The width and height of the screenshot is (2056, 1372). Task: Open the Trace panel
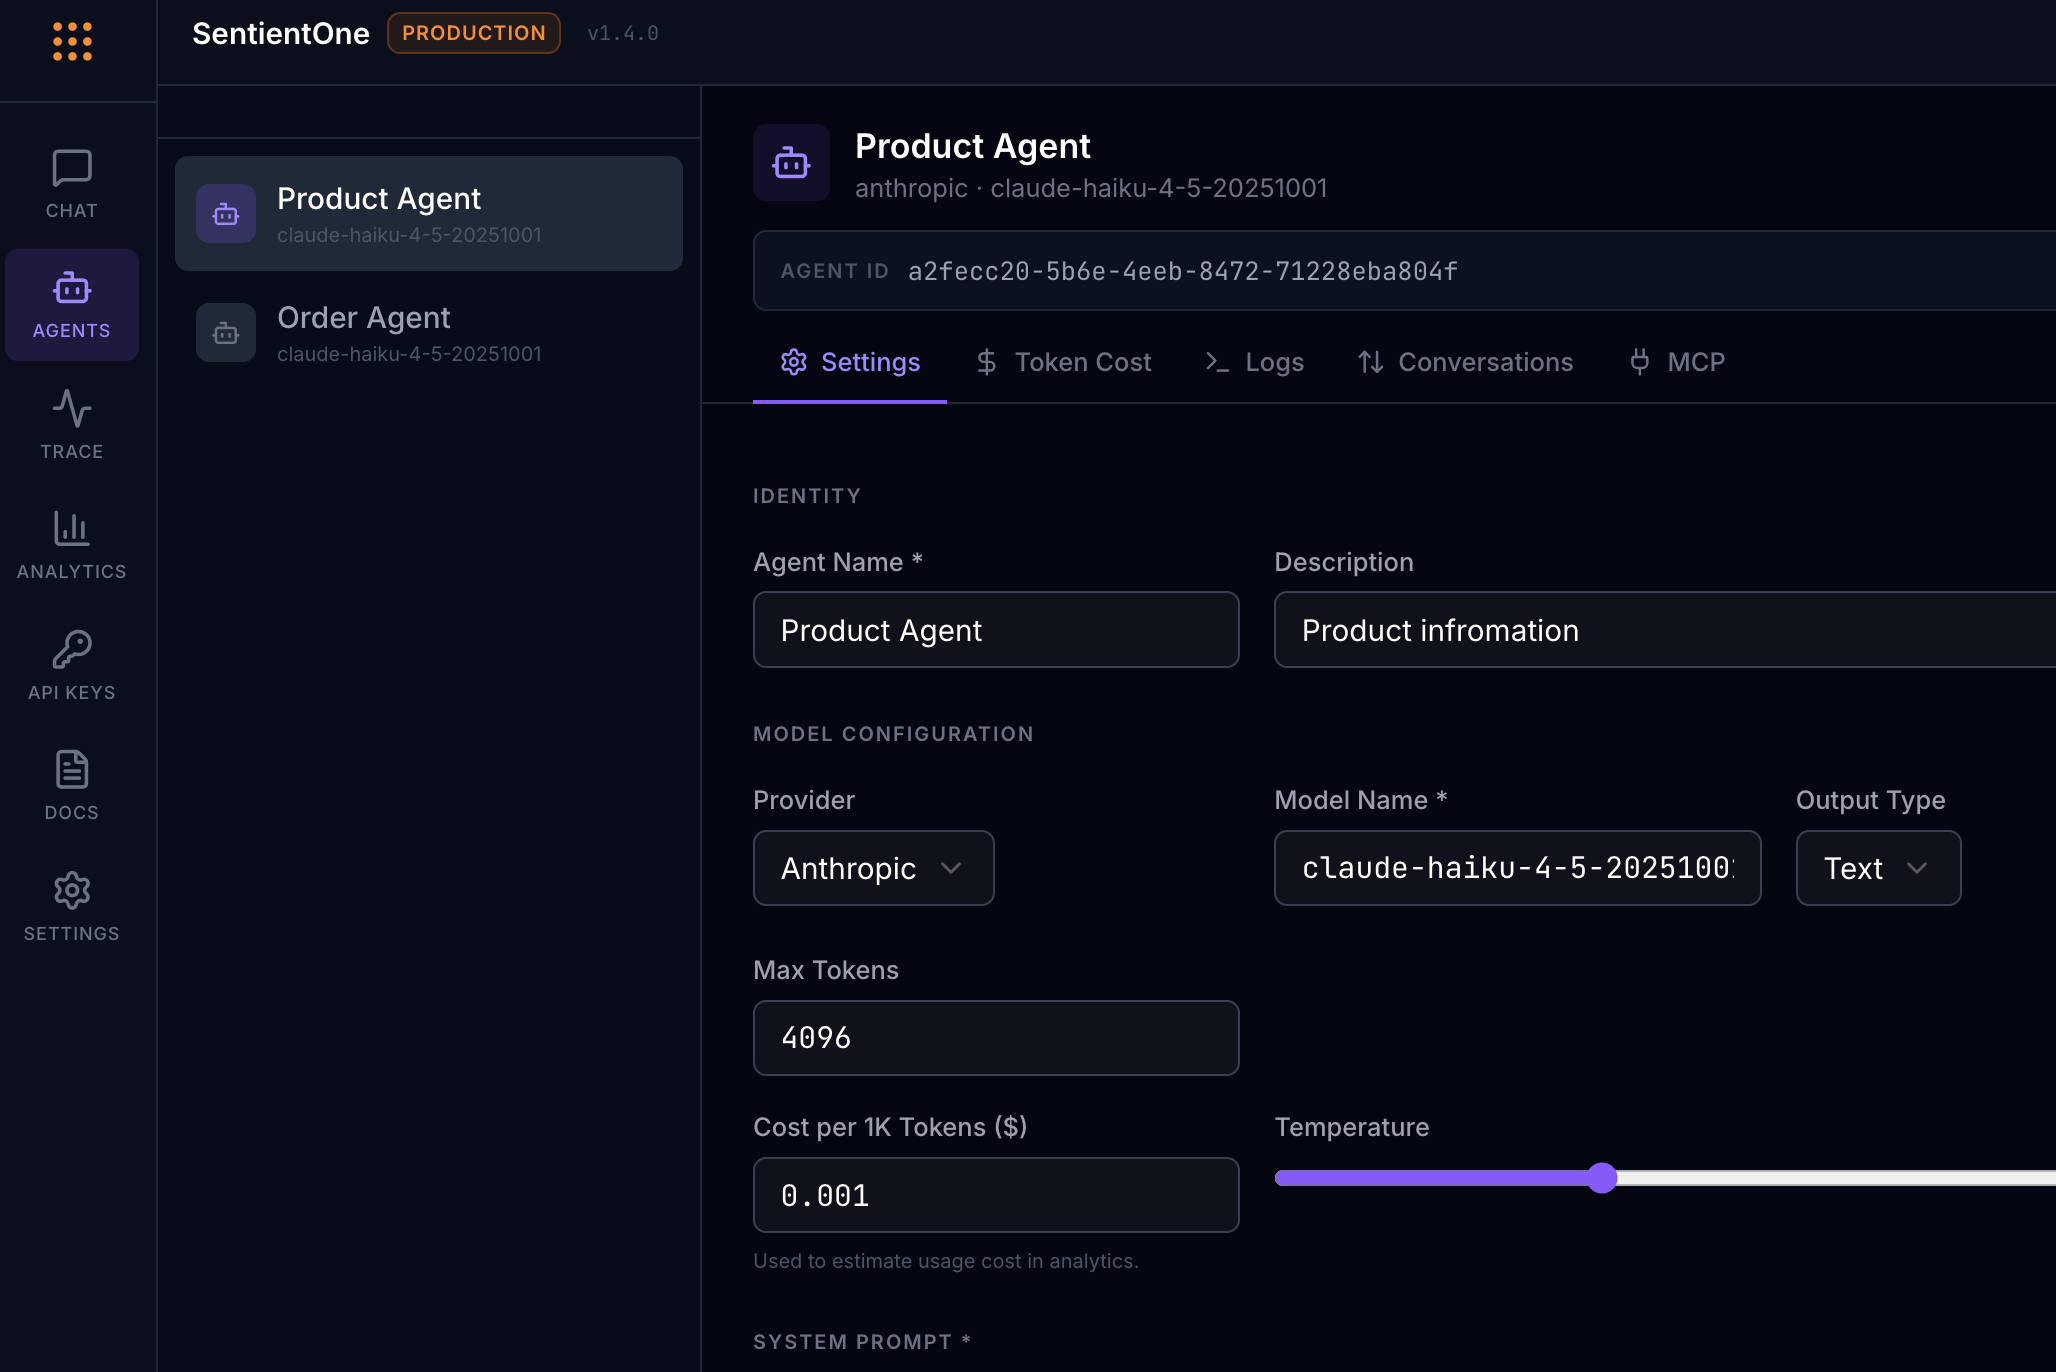71,424
